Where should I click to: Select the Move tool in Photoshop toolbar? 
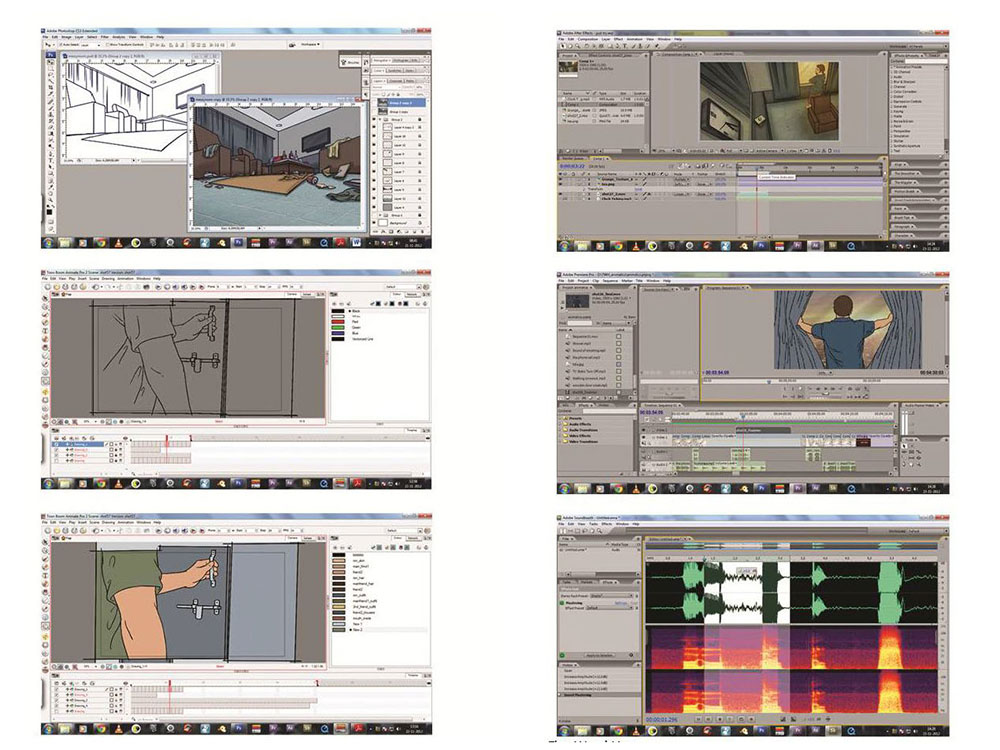pyautogui.click(x=51, y=62)
